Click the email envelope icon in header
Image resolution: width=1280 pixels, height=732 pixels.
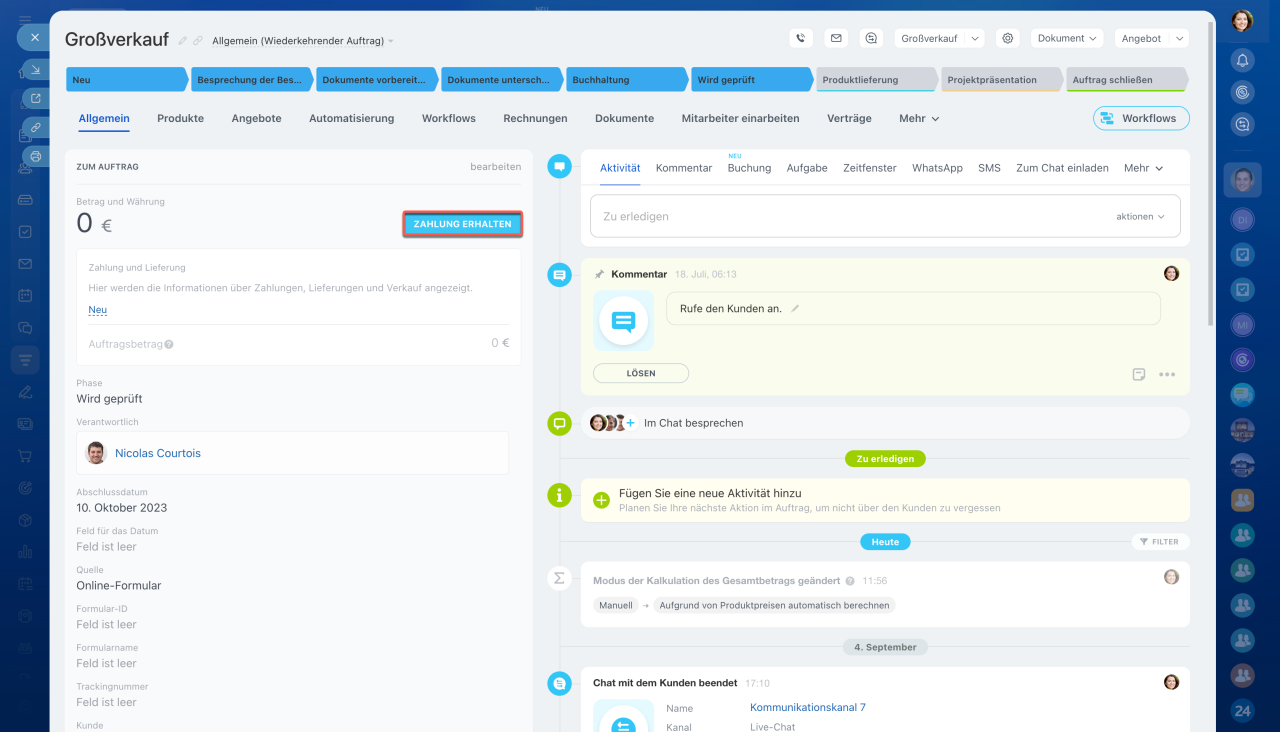(x=836, y=38)
